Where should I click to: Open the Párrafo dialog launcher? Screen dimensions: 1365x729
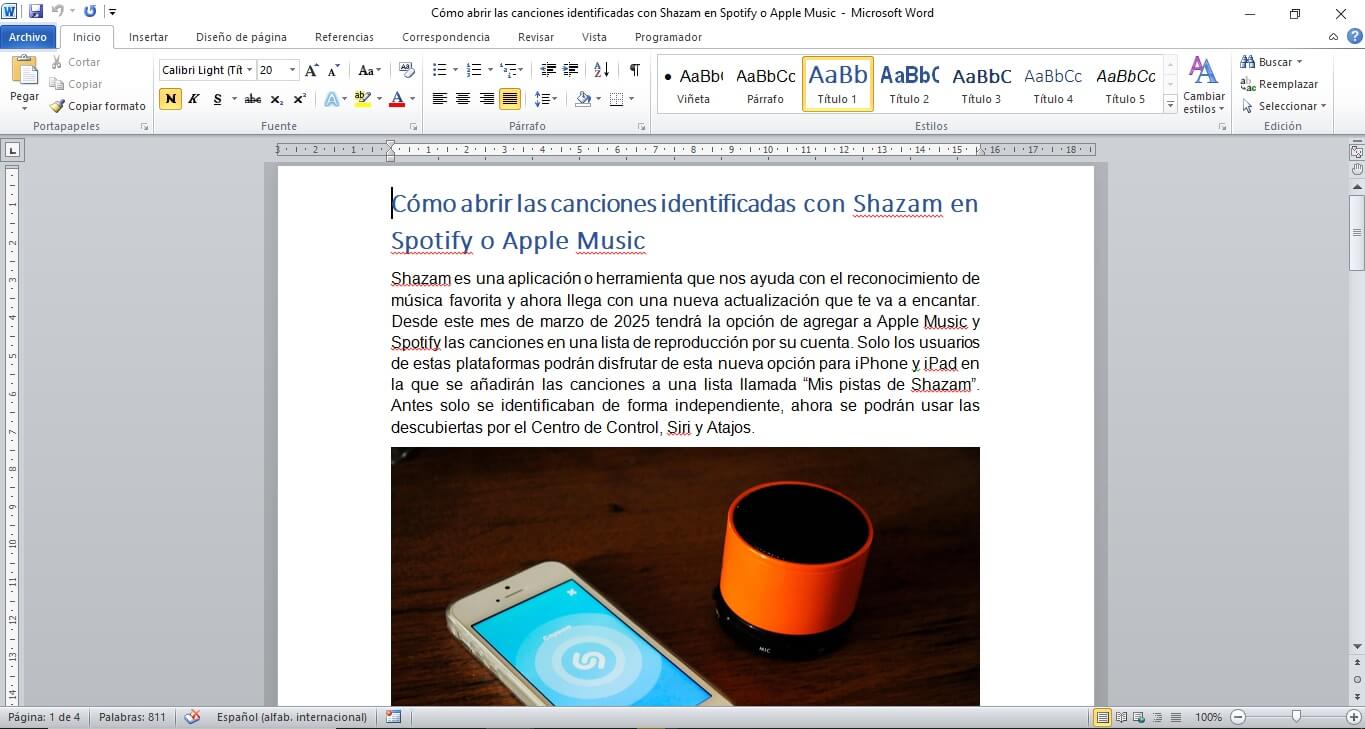pos(641,127)
